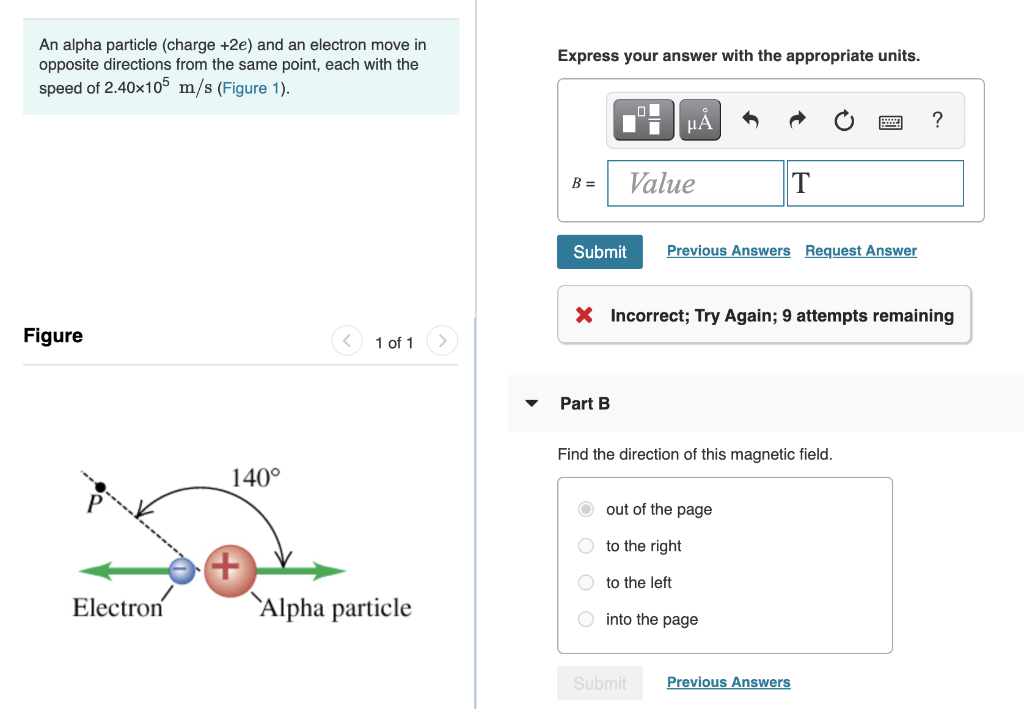The height and width of the screenshot is (709, 1024).
Task: Select the units (μÅ) entry icon
Action: 697,119
